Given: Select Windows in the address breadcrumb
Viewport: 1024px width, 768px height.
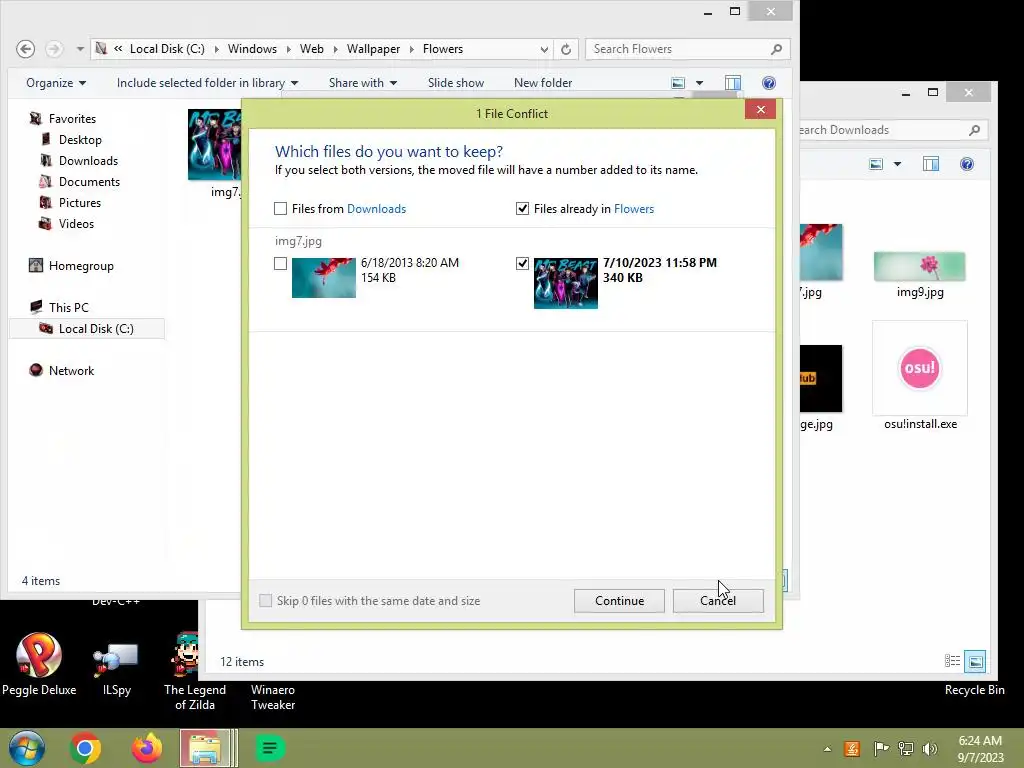Looking at the screenshot, I should tap(252, 49).
